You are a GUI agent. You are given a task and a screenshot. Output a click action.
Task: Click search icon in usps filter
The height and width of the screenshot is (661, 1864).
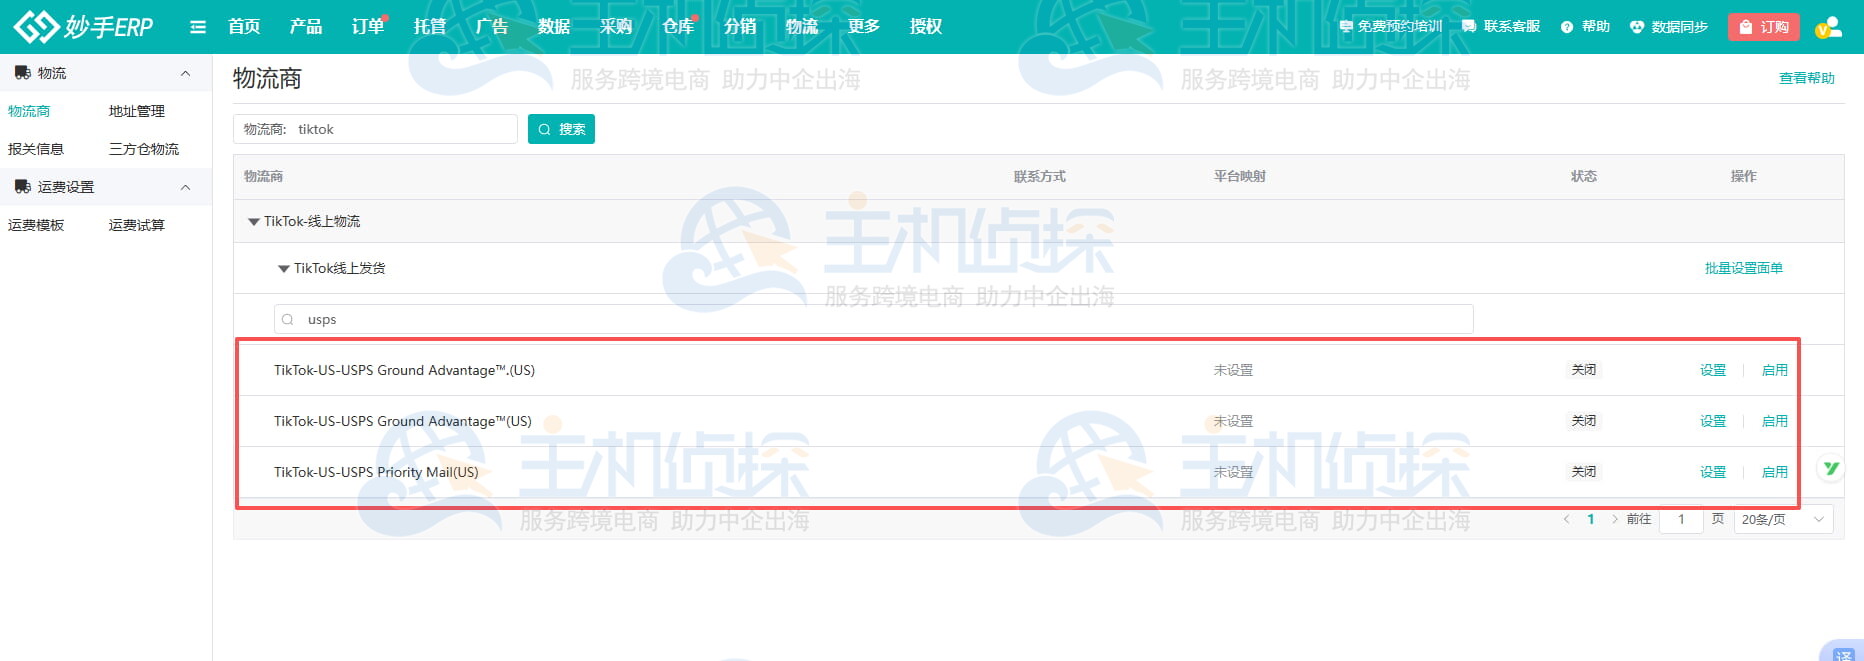pyautogui.click(x=288, y=320)
